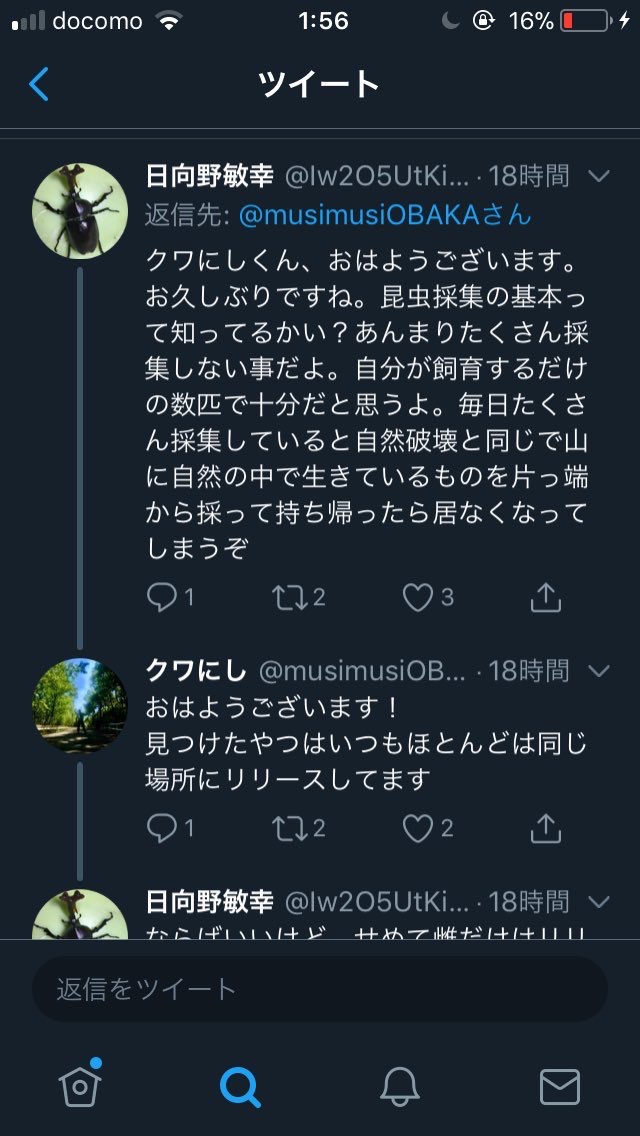The width and height of the screenshot is (640, 1136).
Task: Open the Search tab
Action: [x=240, y=1085]
